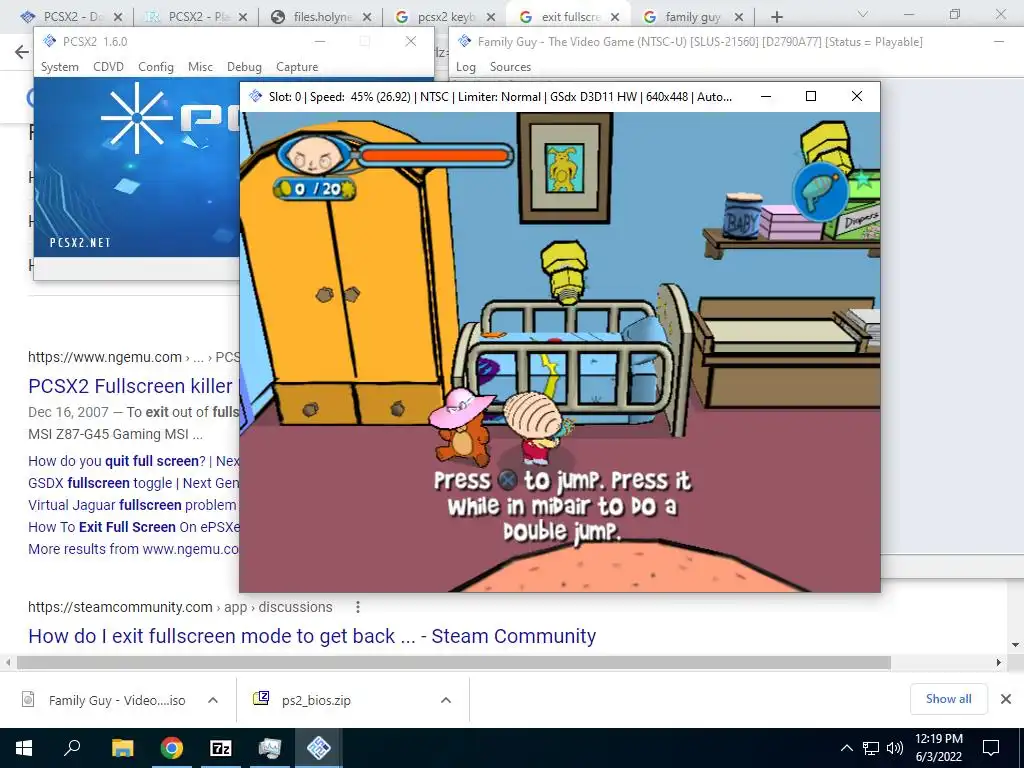This screenshot has height=768, width=1024.
Task: Open Windows taskbar search
Action: click(72, 748)
